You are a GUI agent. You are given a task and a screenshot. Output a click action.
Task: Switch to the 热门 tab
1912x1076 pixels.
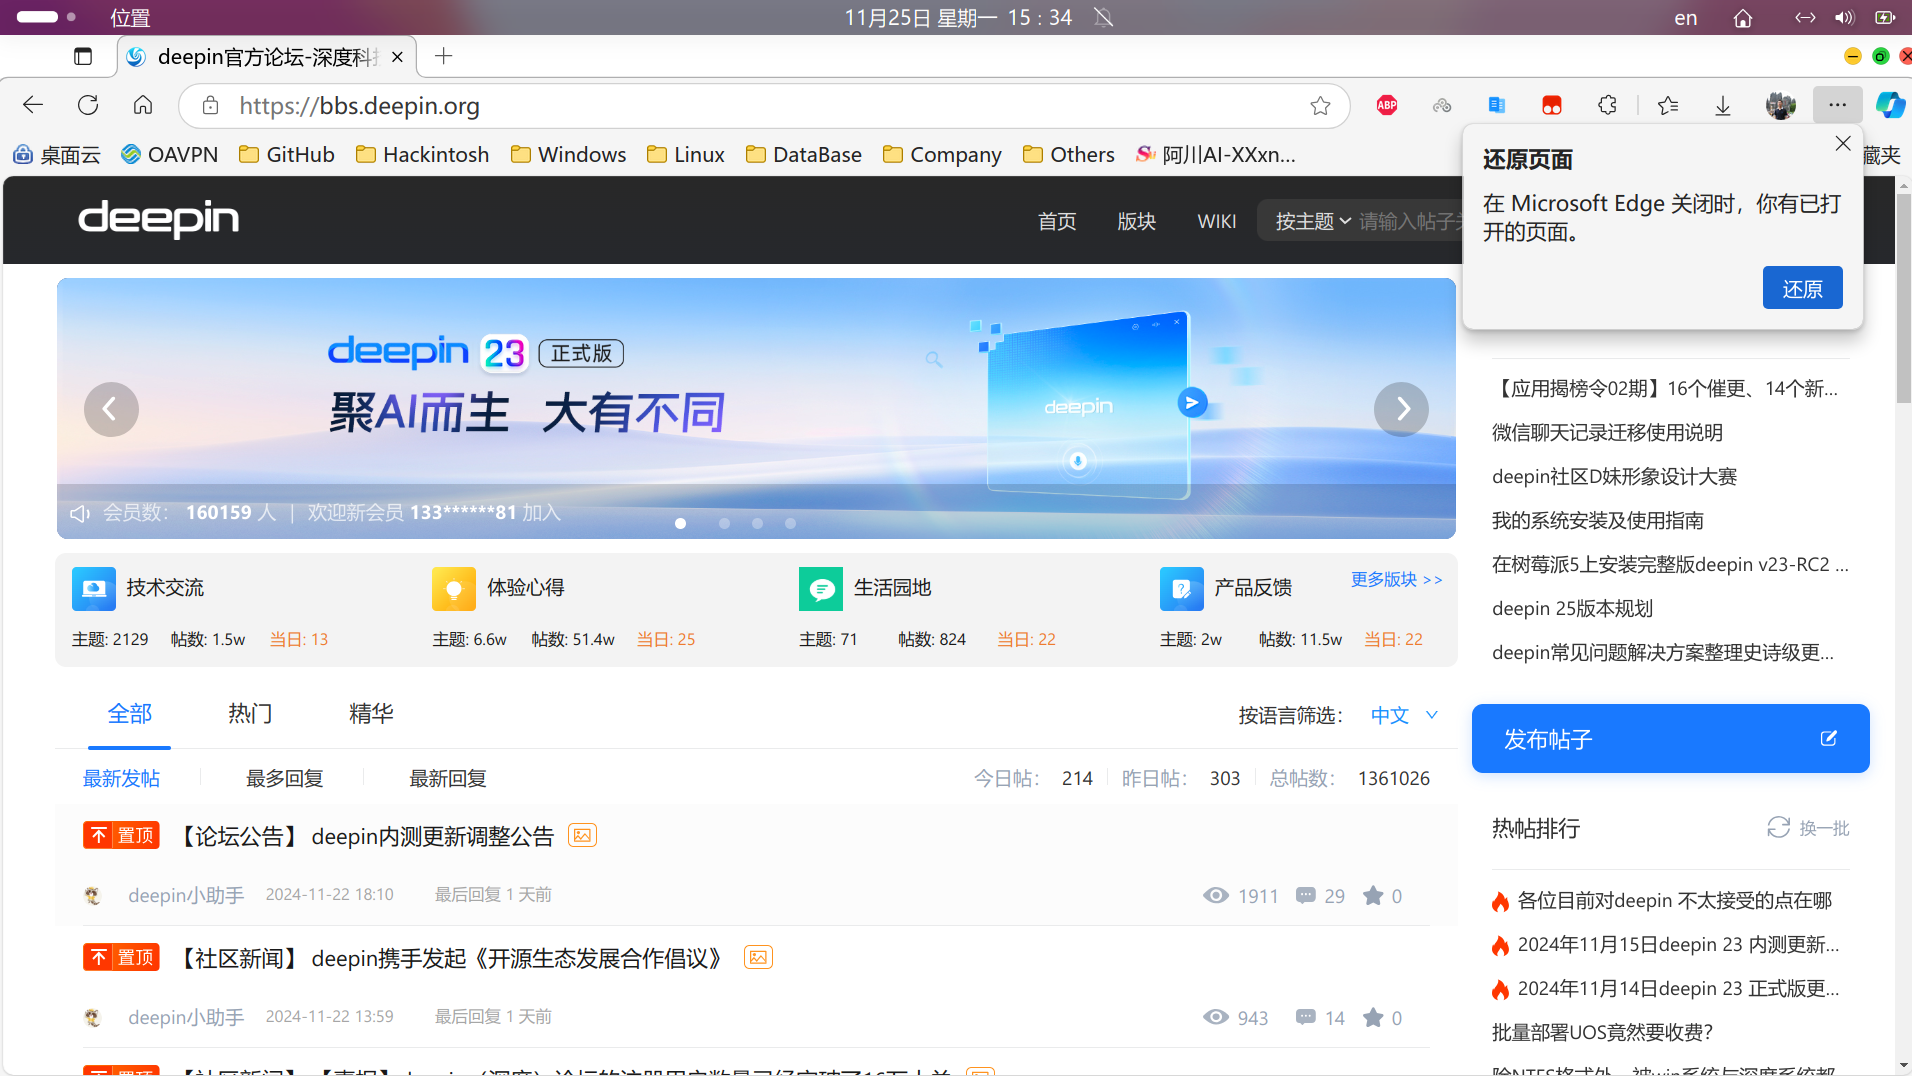click(250, 714)
